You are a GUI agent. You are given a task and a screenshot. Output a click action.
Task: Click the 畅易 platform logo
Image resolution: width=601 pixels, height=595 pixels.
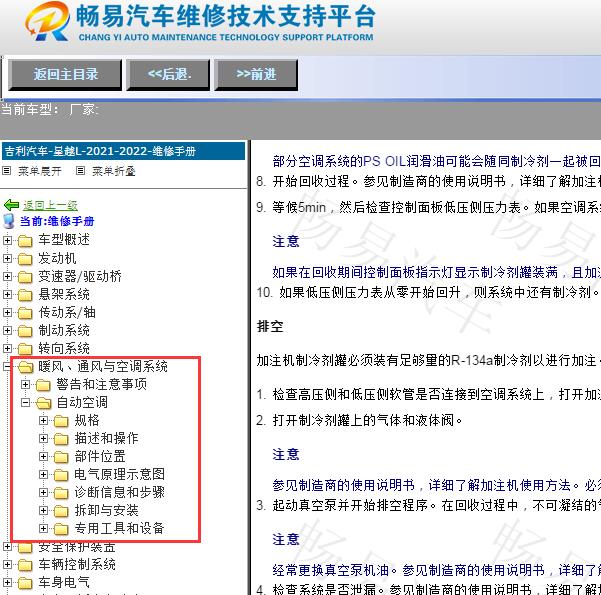(48, 21)
